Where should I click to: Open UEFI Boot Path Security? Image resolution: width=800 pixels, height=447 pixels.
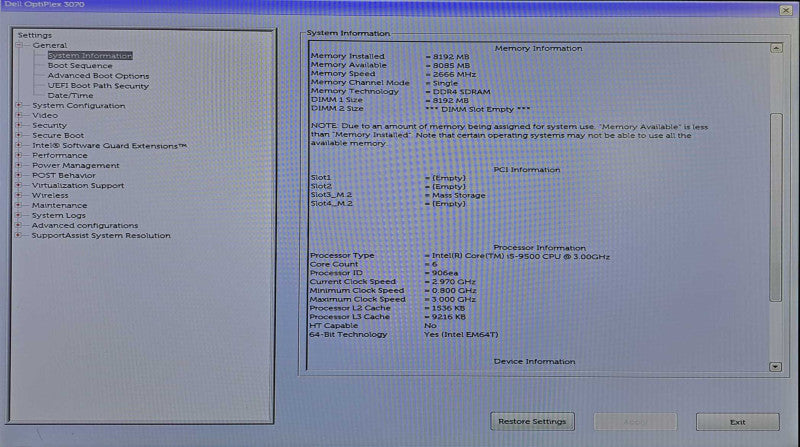98,86
